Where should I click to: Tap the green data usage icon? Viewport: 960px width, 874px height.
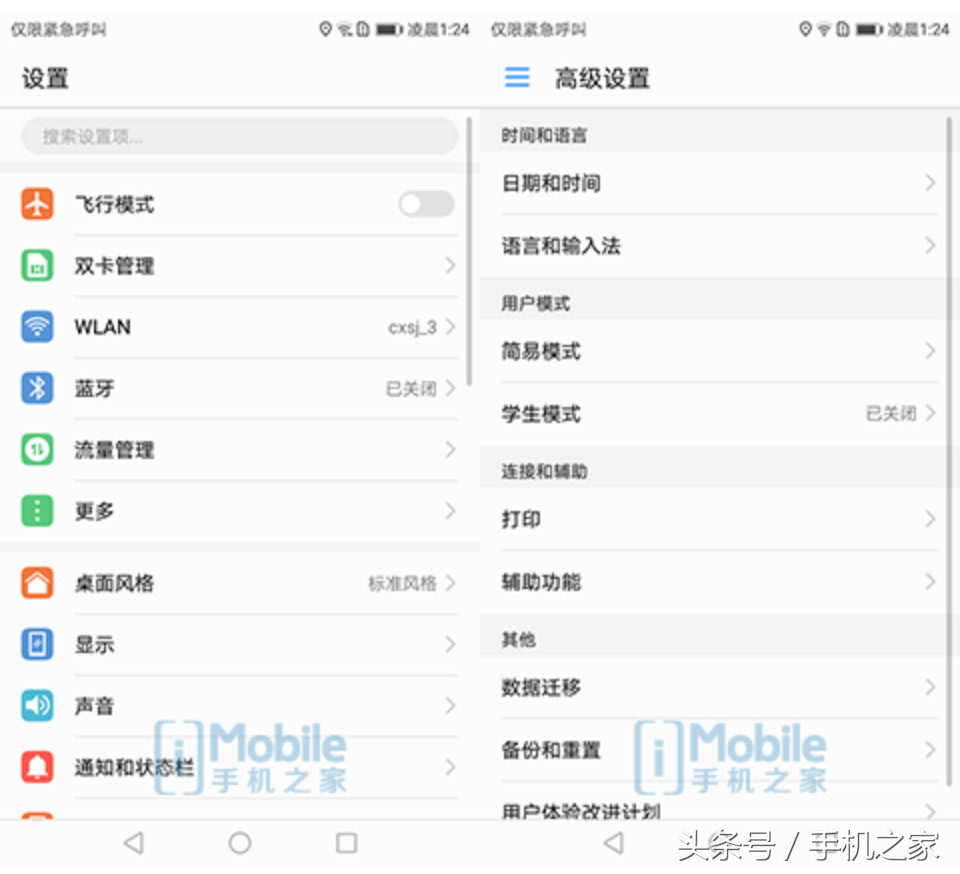coord(37,450)
